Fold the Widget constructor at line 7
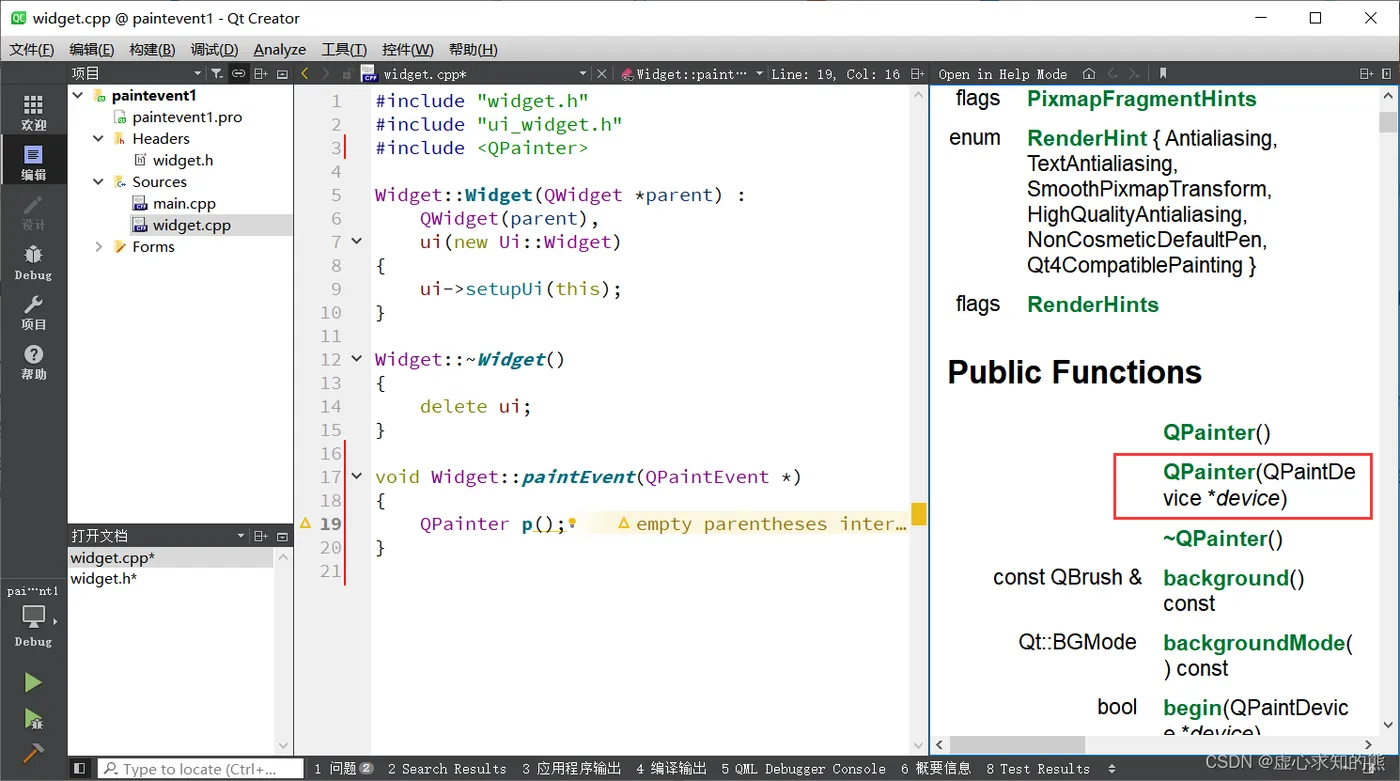 tap(357, 241)
